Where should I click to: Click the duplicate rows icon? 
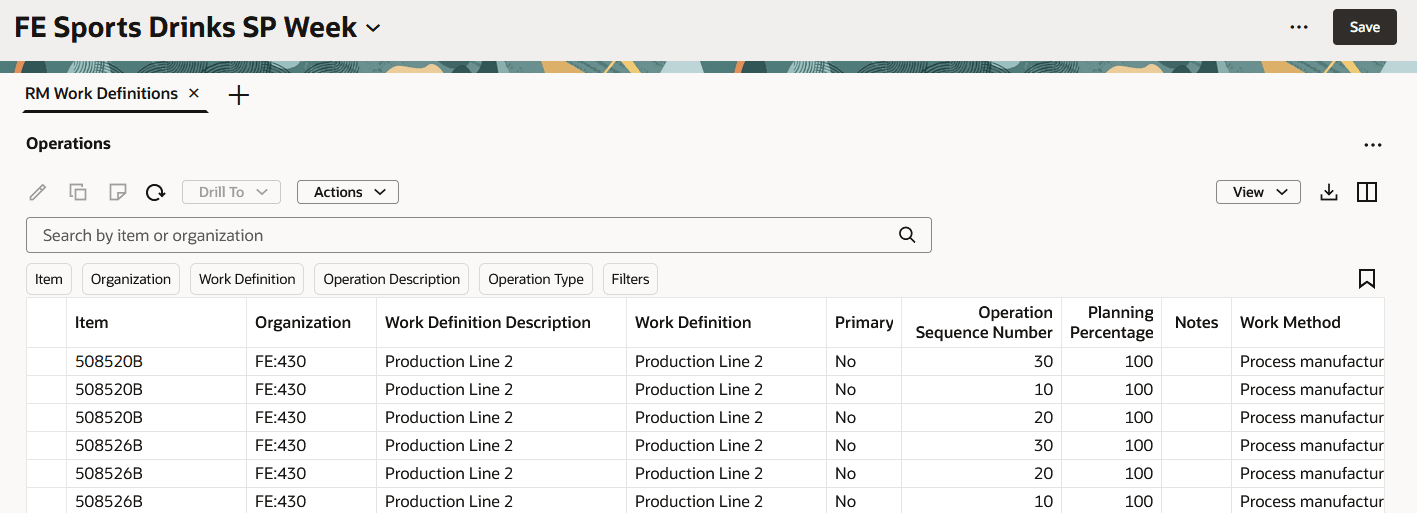(x=78, y=192)
